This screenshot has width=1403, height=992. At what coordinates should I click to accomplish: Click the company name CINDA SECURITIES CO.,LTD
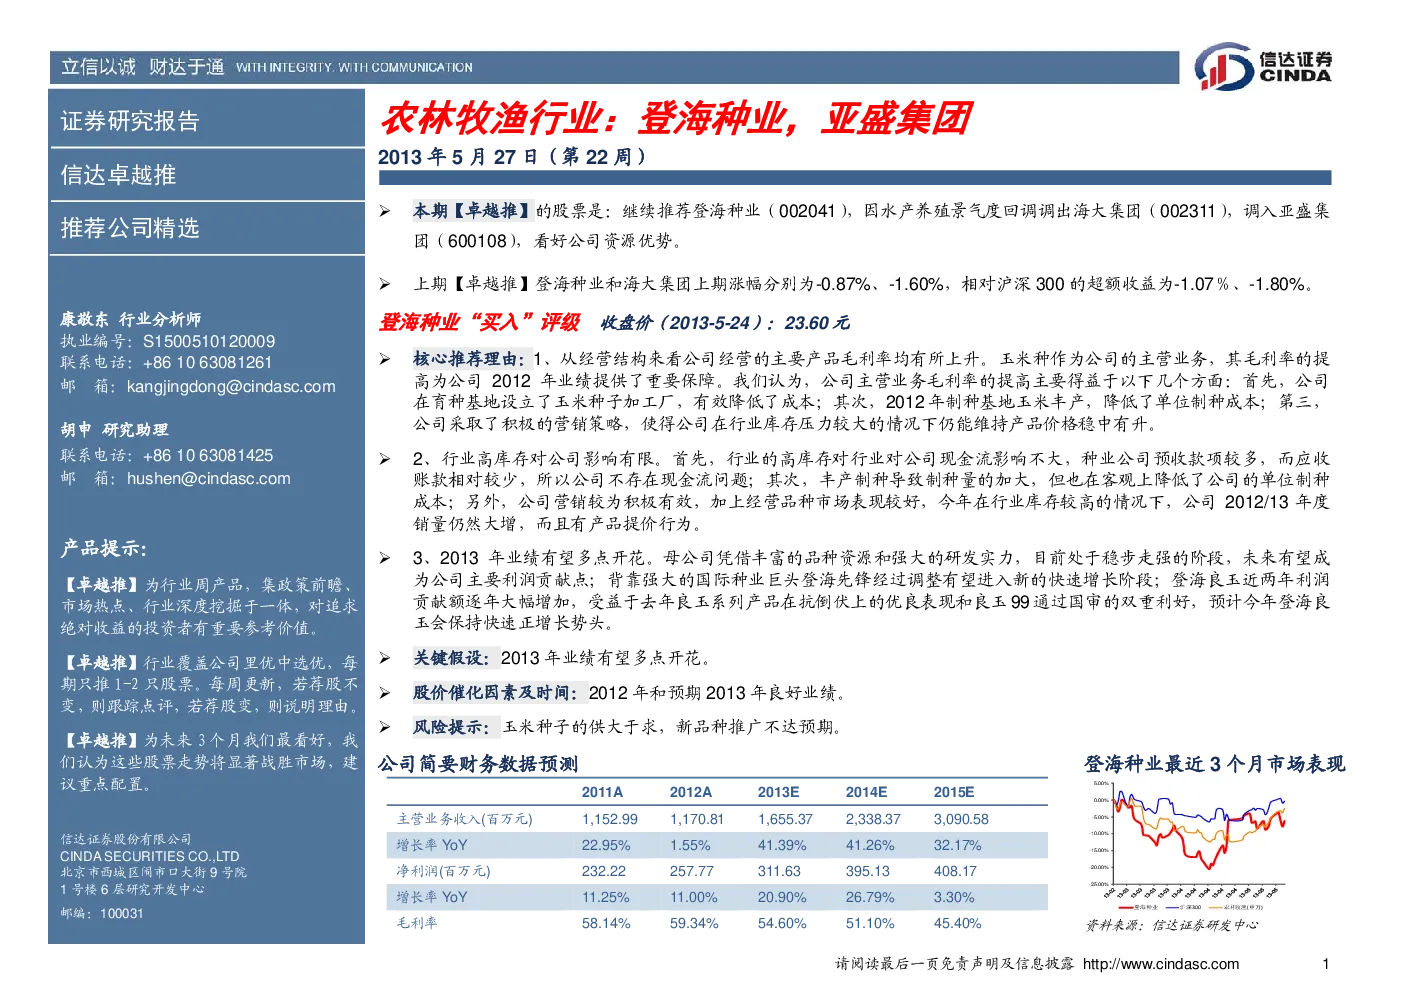[150, 856]
